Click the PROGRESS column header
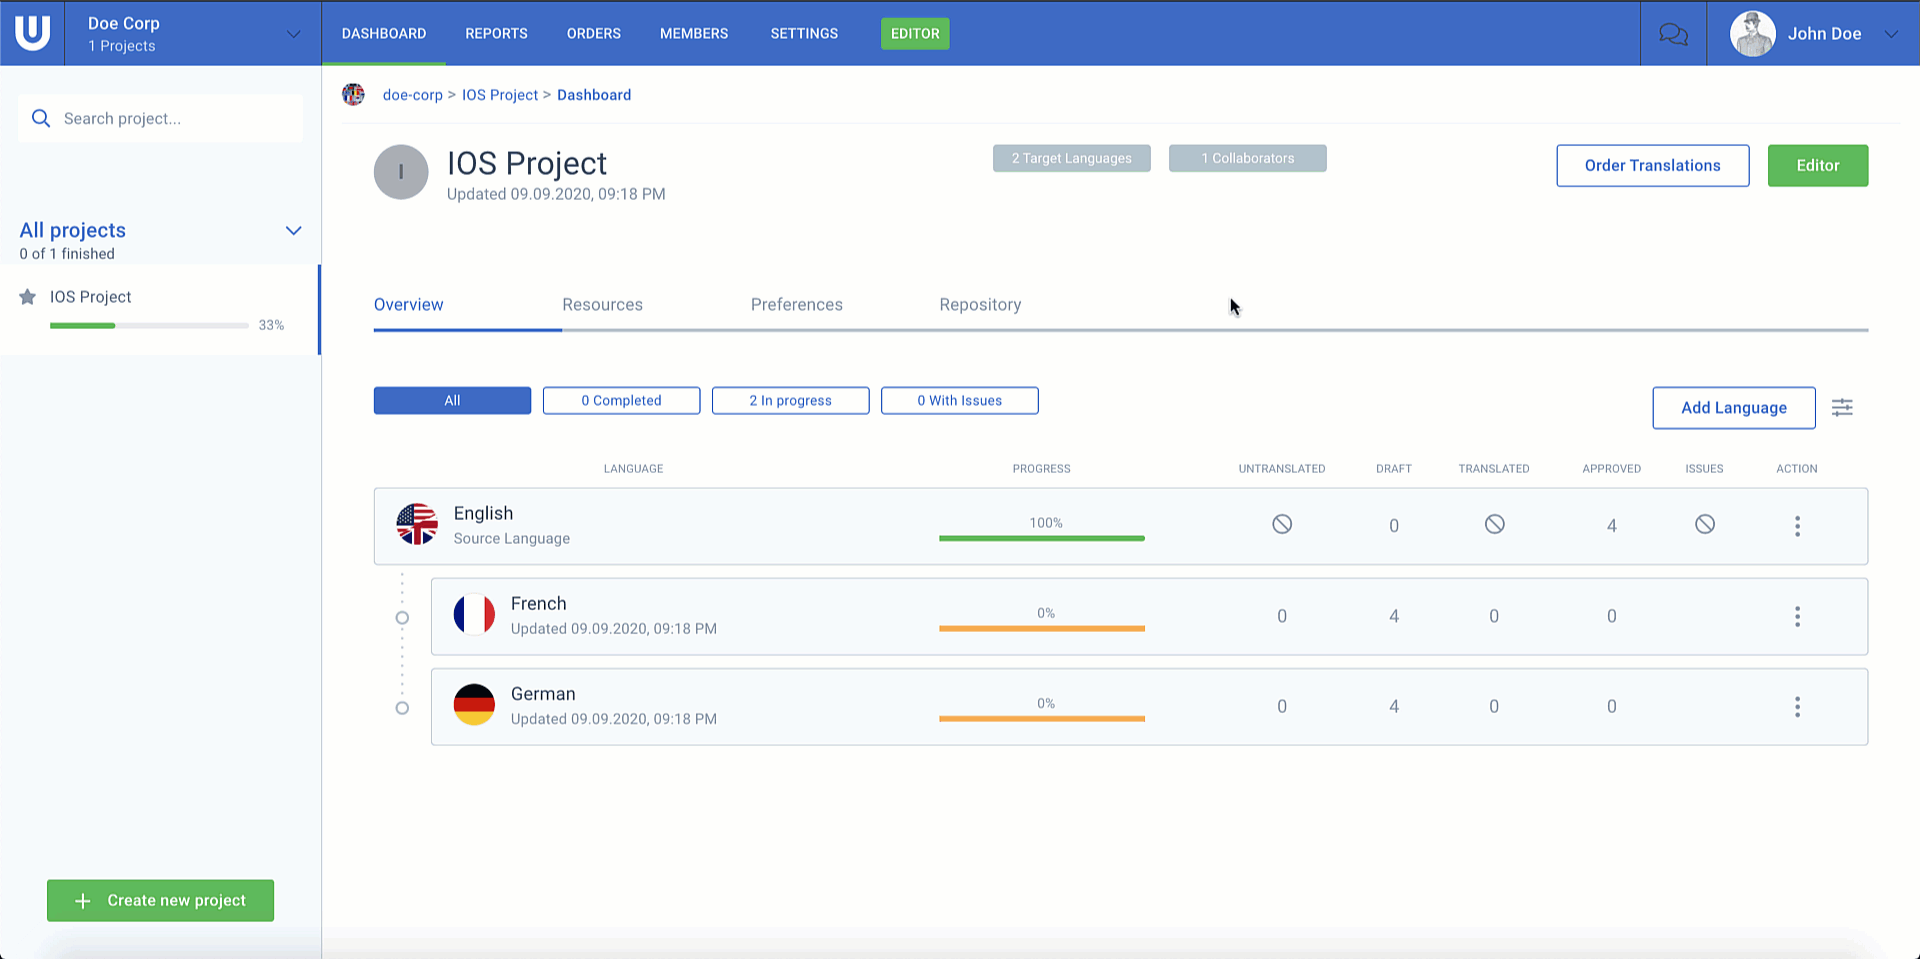This screenshot has height=959, width=1920. tap(1041, 468)
